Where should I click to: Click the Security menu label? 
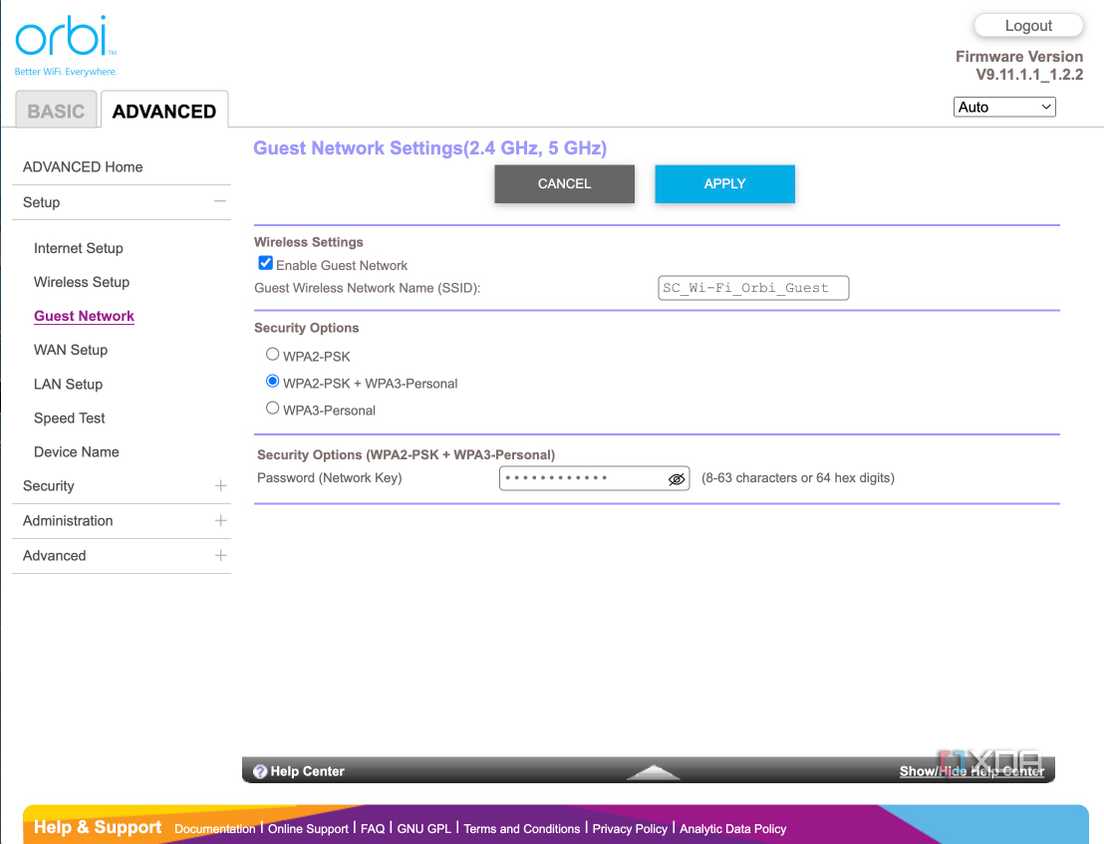(49, 486)
